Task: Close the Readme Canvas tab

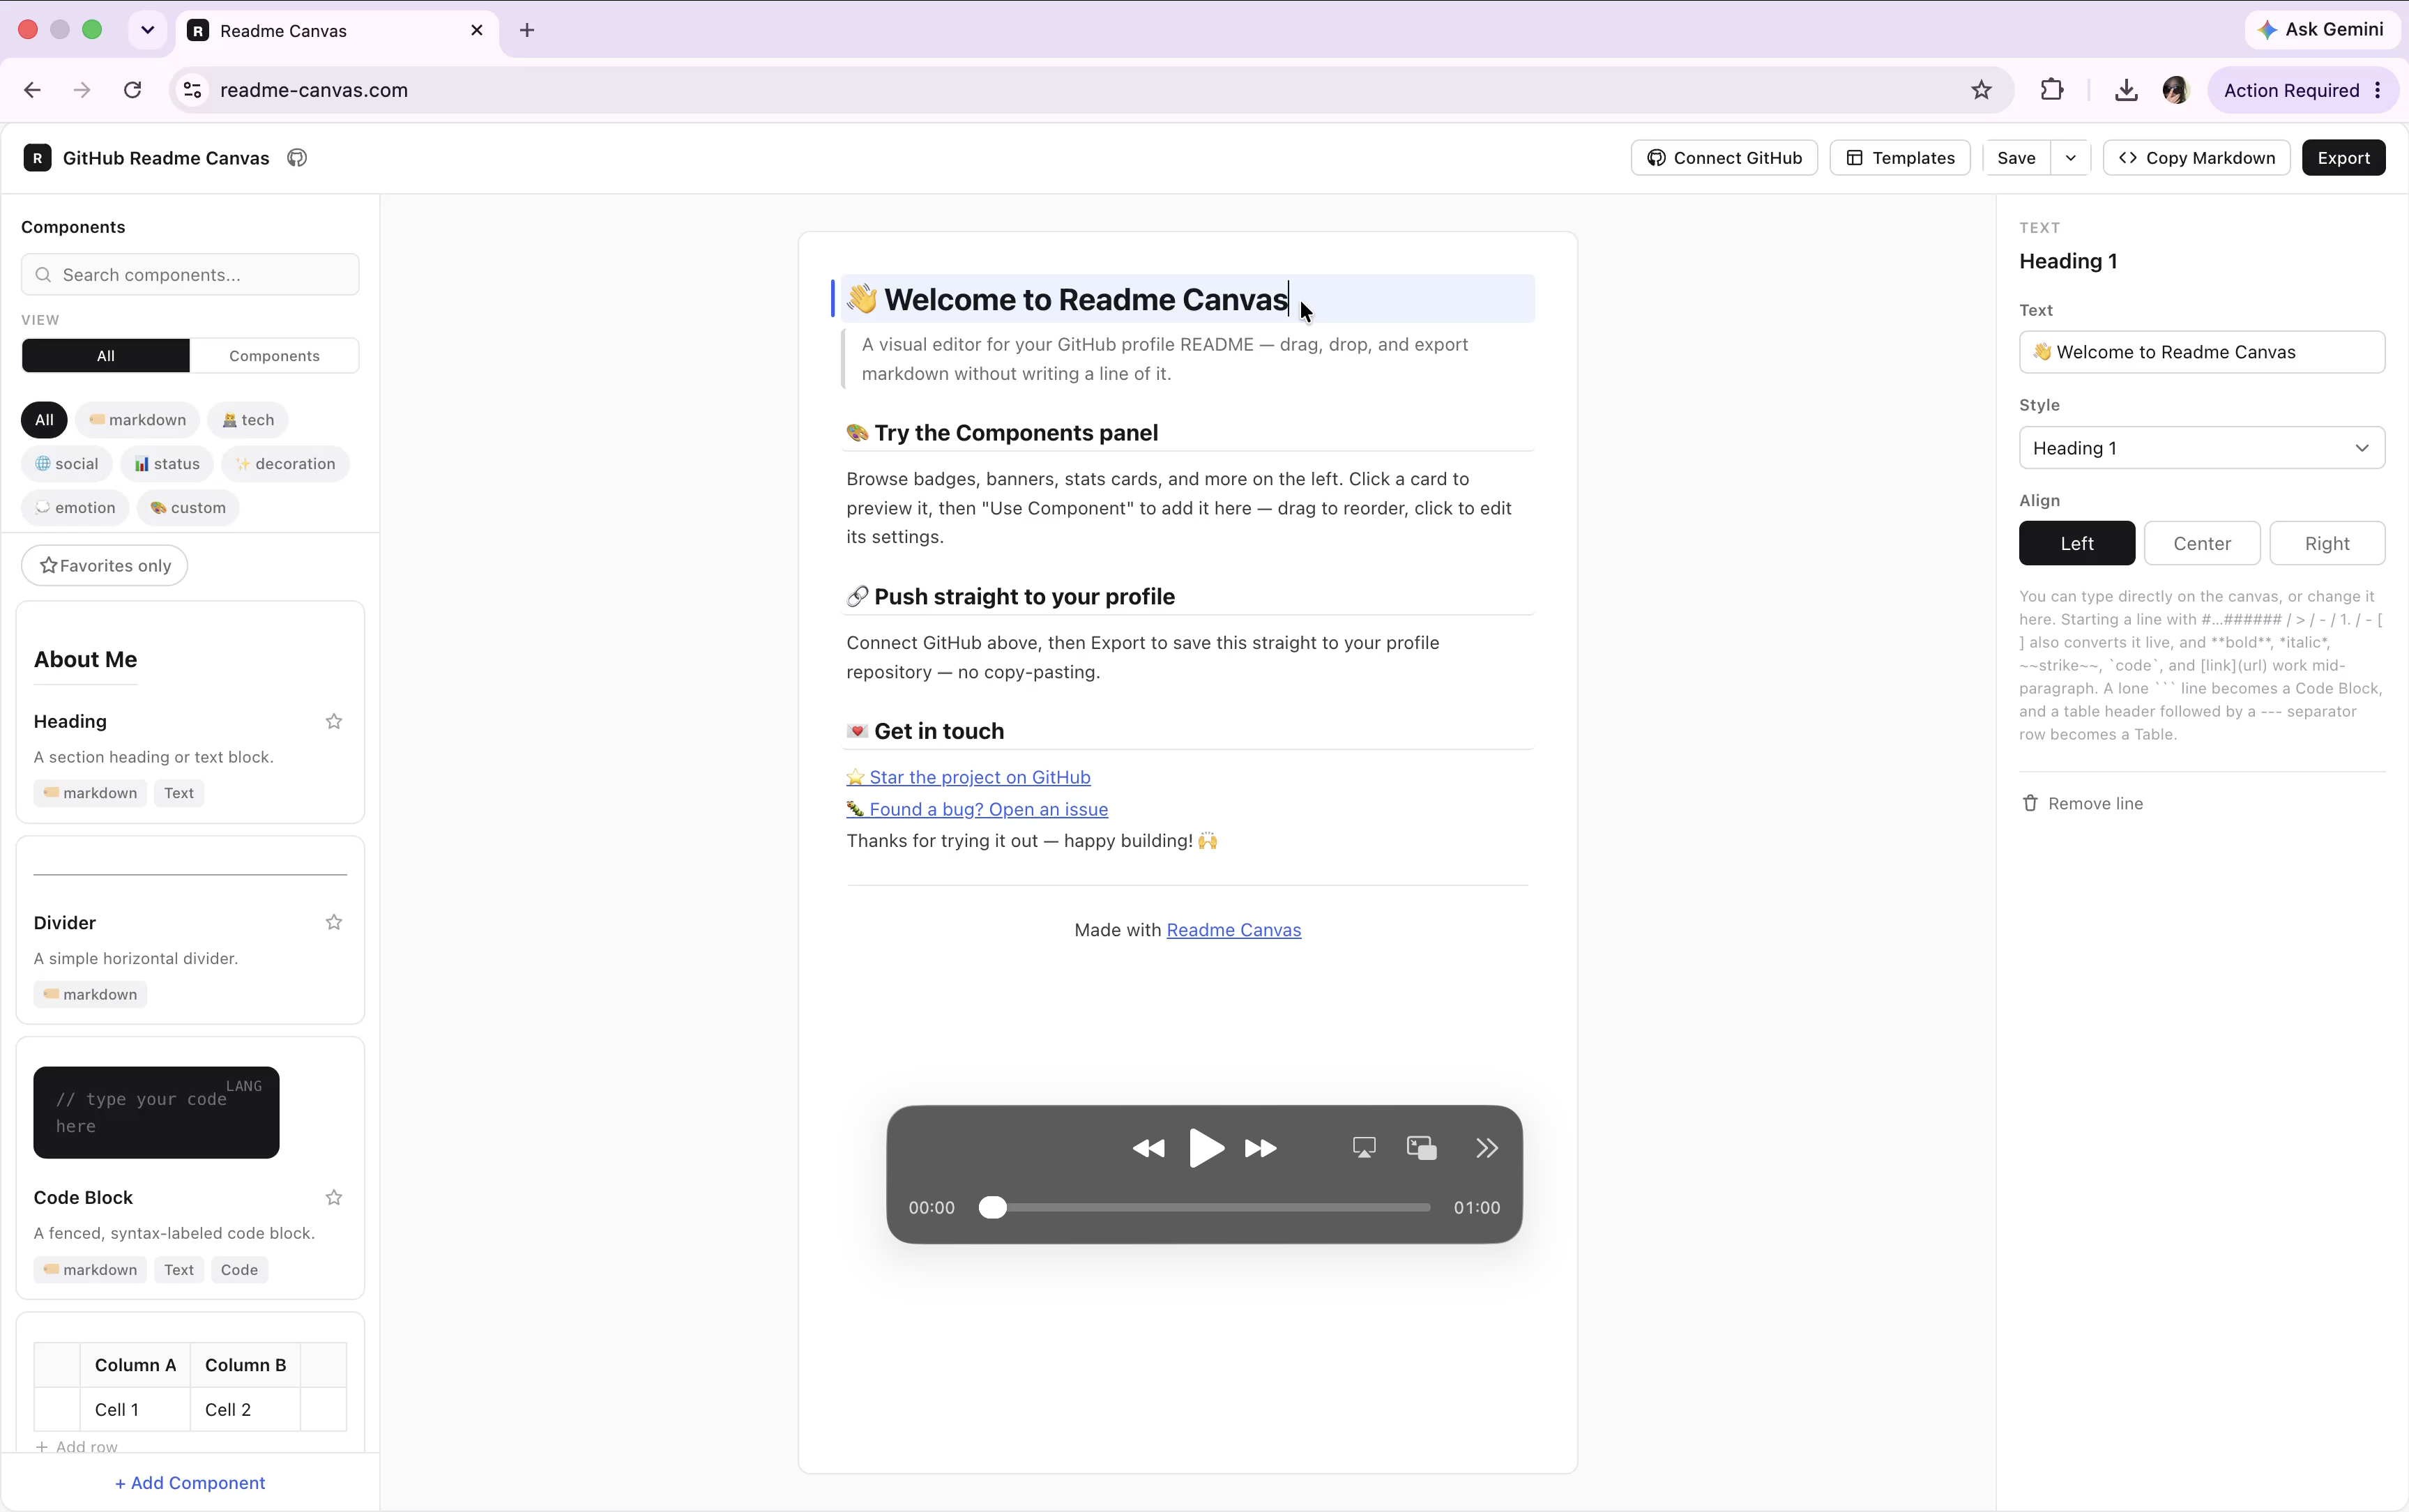Action: coord(477,30)
